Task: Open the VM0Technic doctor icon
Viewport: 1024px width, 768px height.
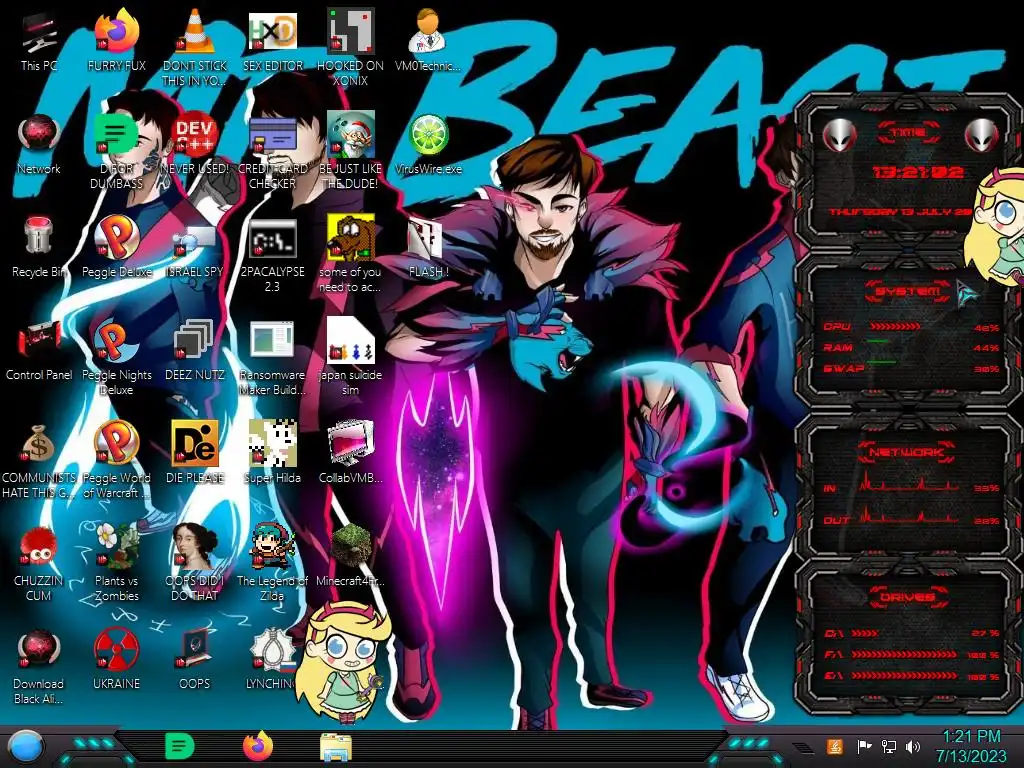Action: coord(428,40)
